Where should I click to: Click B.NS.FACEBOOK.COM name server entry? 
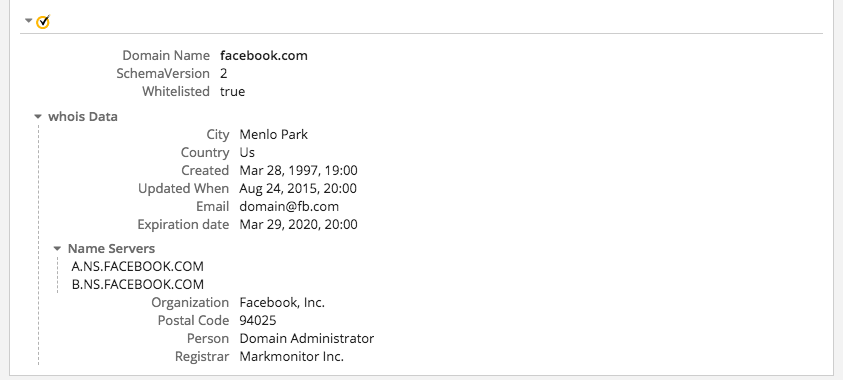(x=138, y=284)
